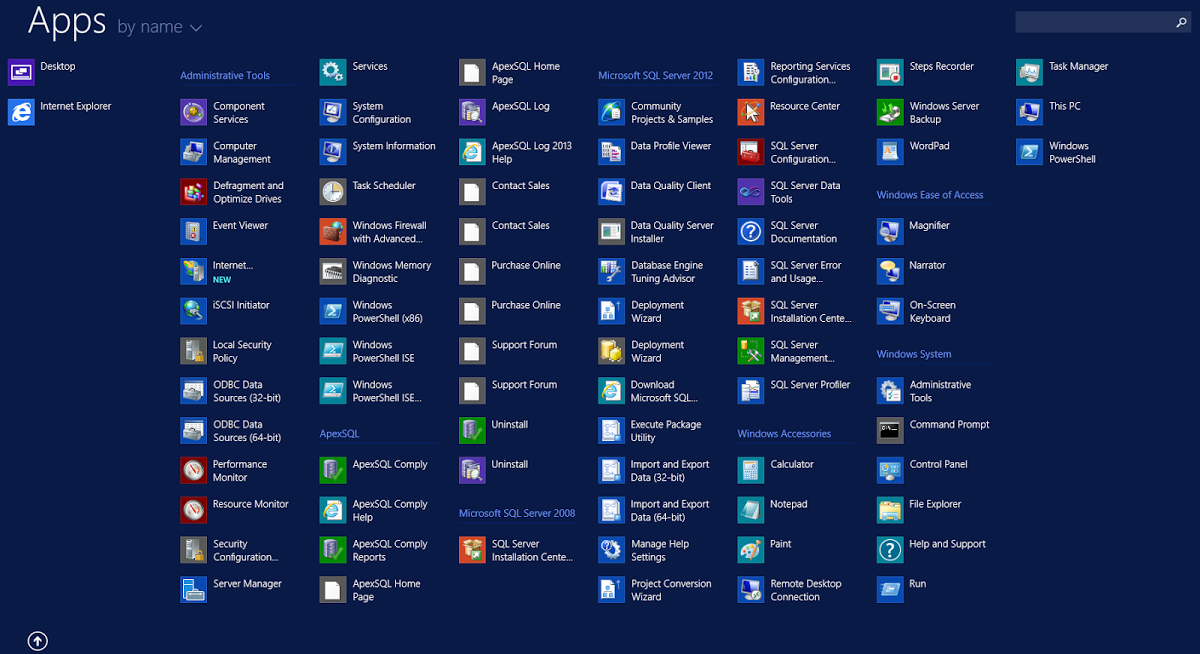Launch Narrator icon
Viewport: 1200px width, 654px height.
tap(891, 272)
